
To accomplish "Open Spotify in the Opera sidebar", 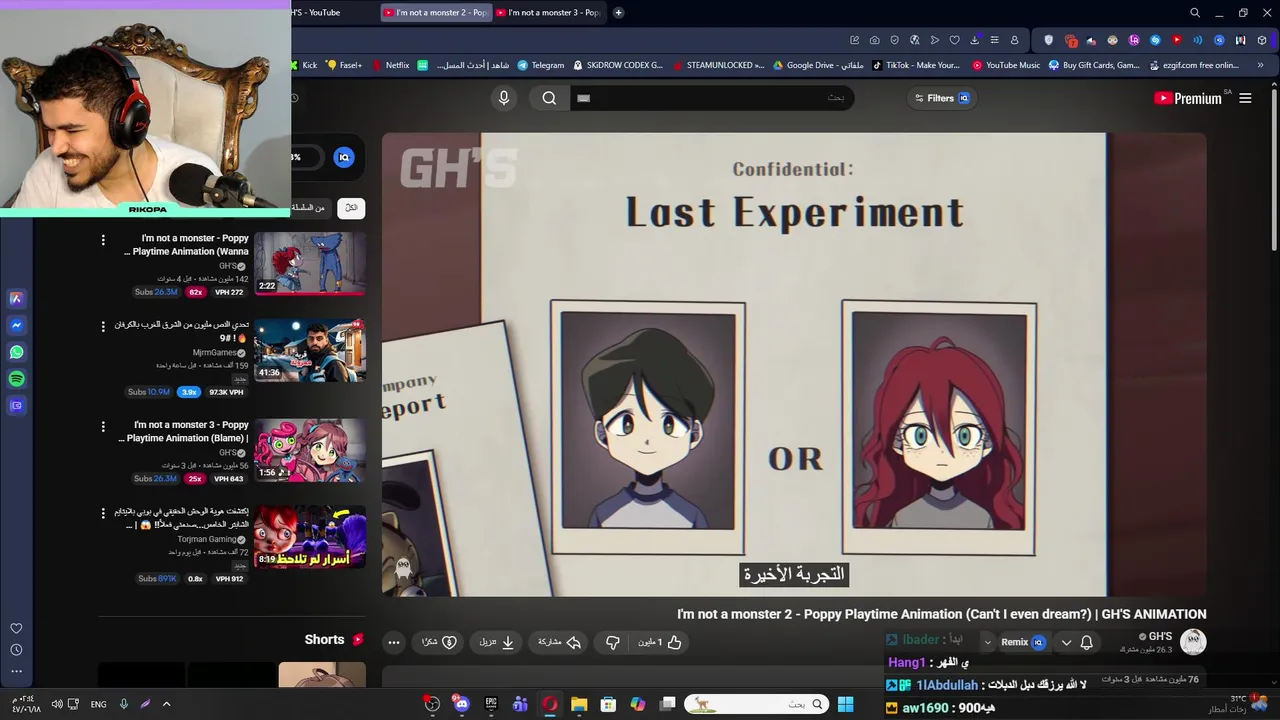I will [x=16, y=379].
